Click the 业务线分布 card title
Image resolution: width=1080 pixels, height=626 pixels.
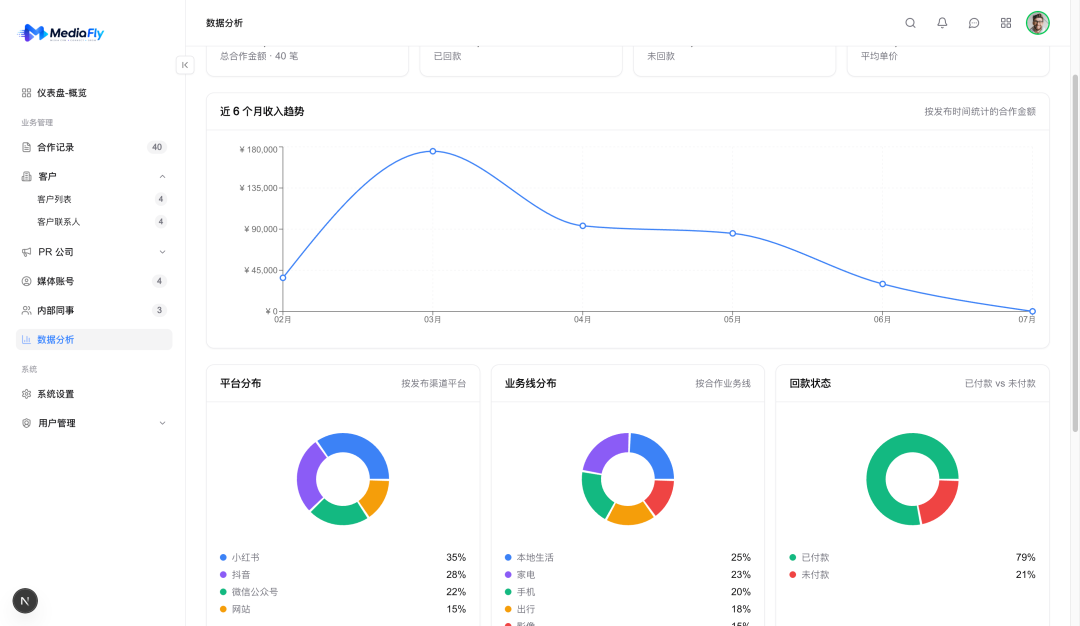coord(530,383)
